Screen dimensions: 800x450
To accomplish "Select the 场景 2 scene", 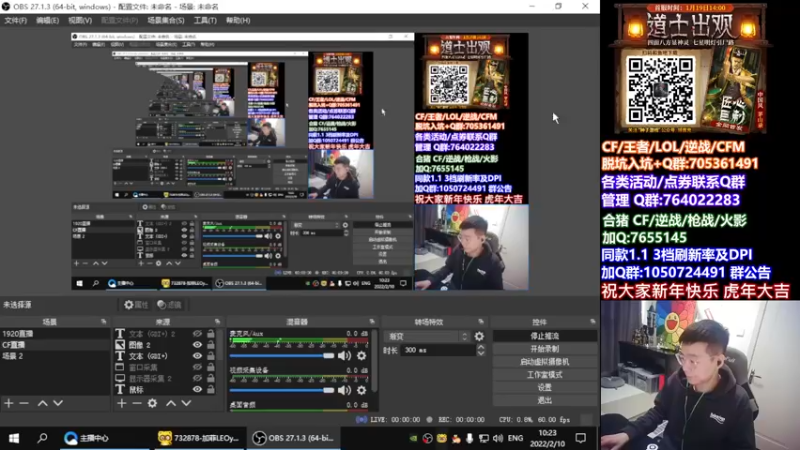I will coord(55,356).
